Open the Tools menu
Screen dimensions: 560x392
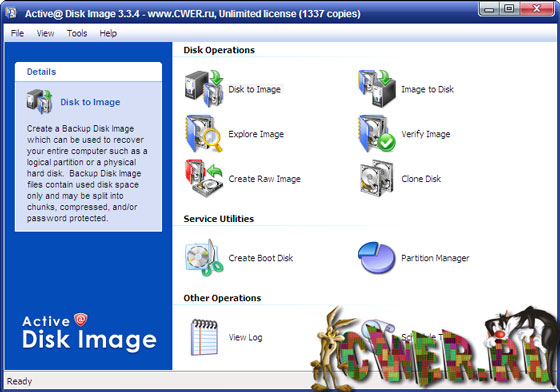tap(77, 33)
